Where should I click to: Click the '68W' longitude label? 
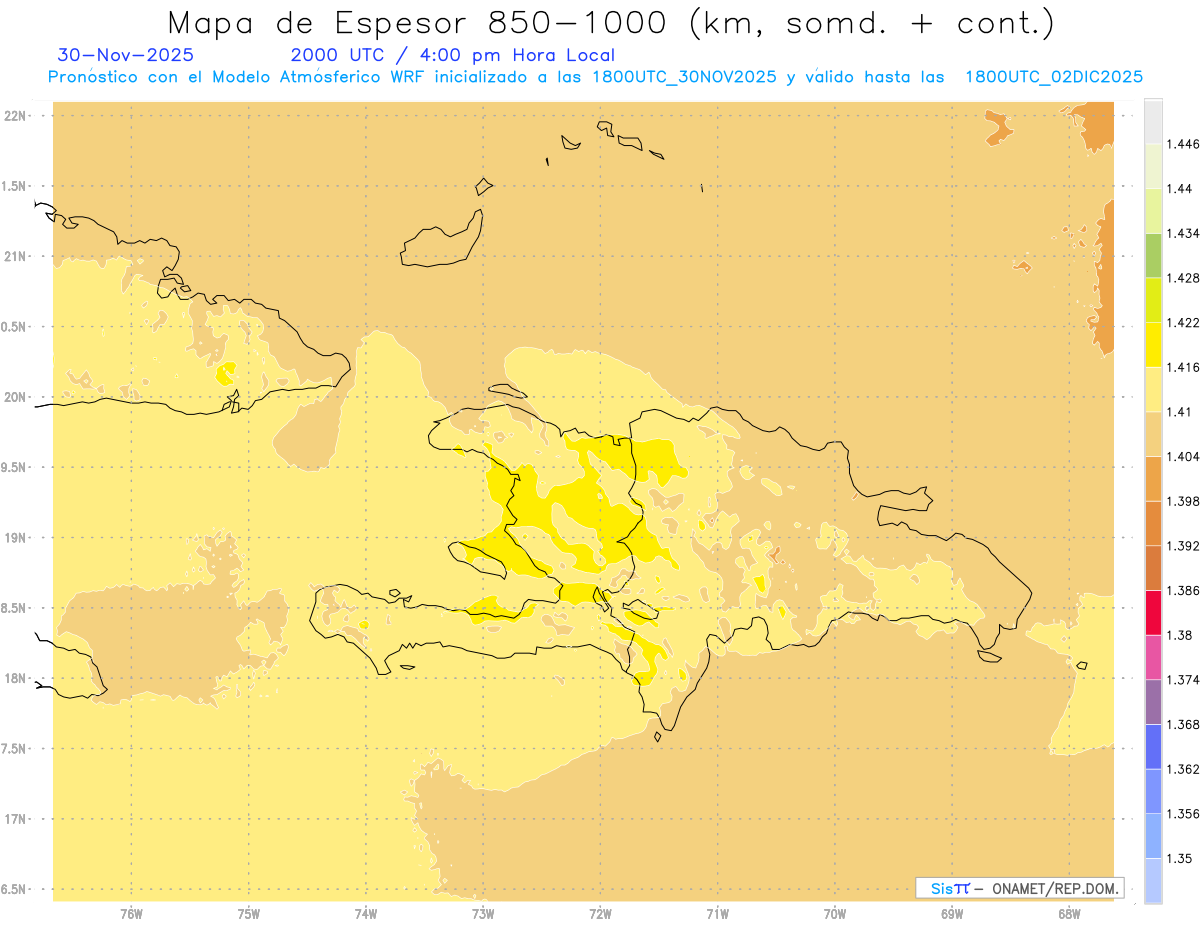pos(1069,913)
